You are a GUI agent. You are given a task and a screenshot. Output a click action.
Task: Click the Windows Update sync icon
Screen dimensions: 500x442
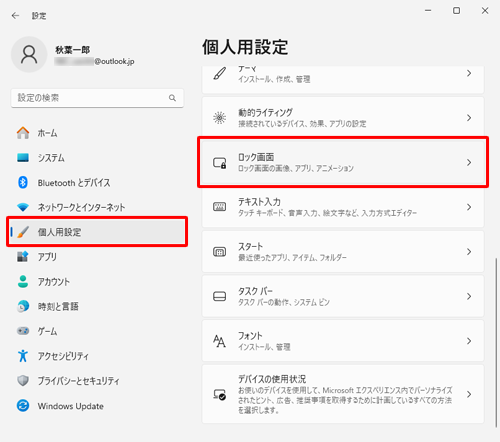(x=23, y=406)
